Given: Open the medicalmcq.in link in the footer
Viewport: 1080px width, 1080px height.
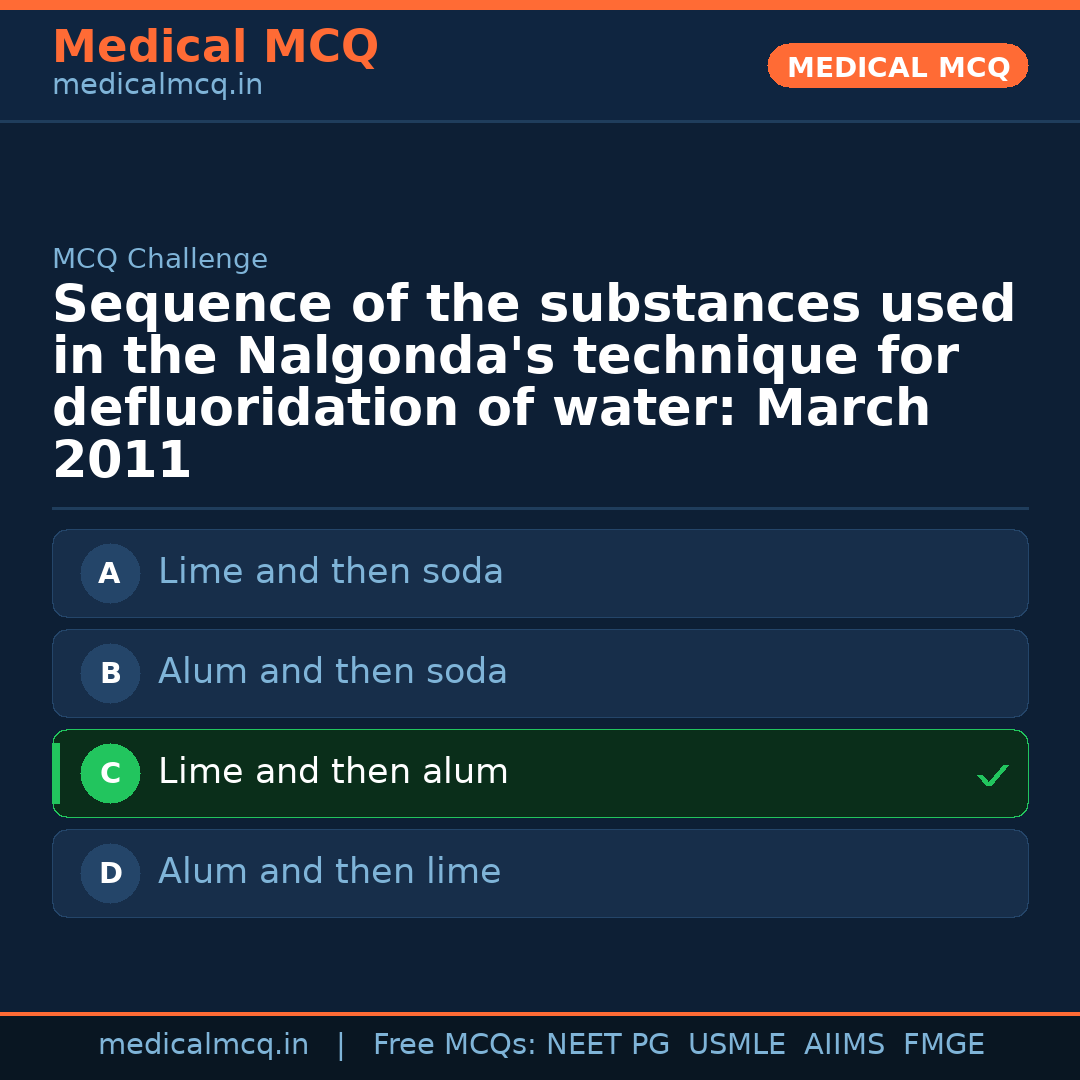Looking at the screenshot, I should (x=203, y=1045).
